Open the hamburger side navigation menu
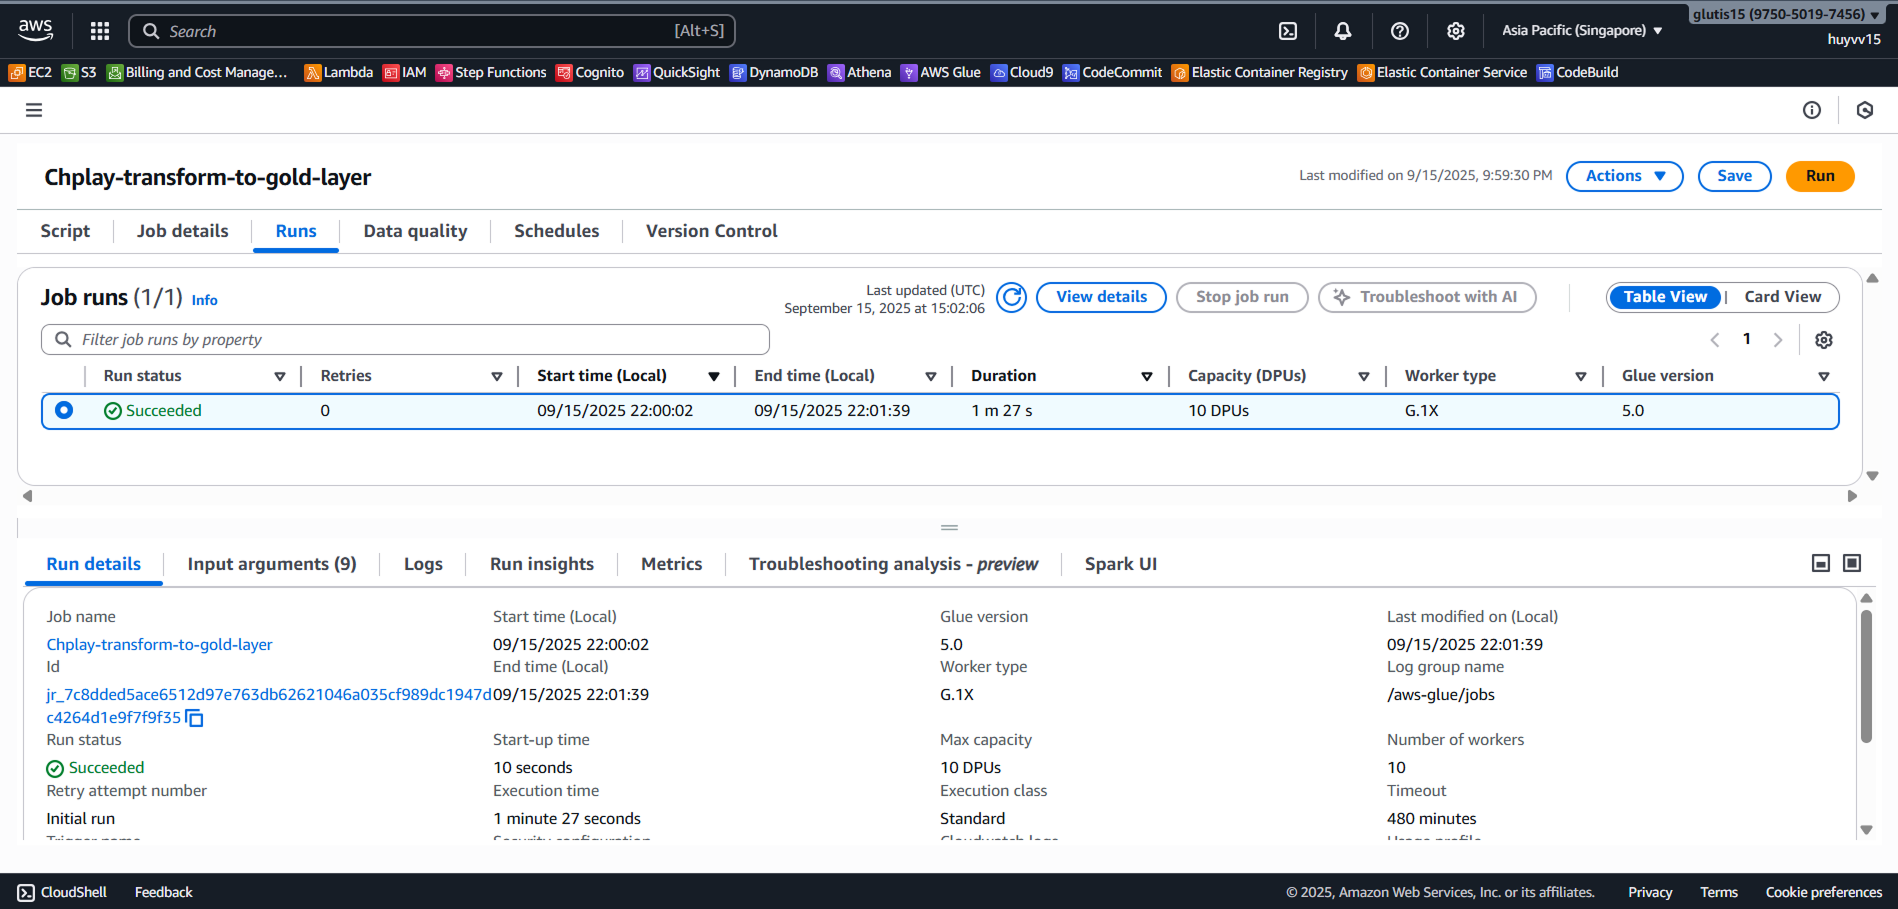This screenshot has width=1898, height=909. (34, 110)
